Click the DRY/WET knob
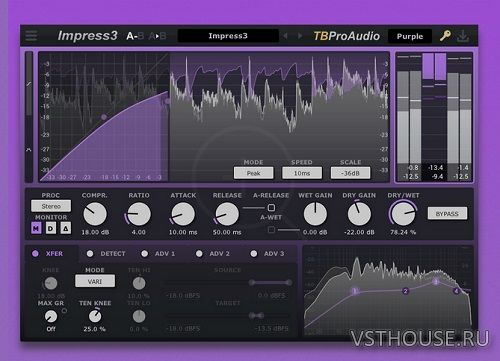This screenshot has height=361, width=500. coord(403,214)
